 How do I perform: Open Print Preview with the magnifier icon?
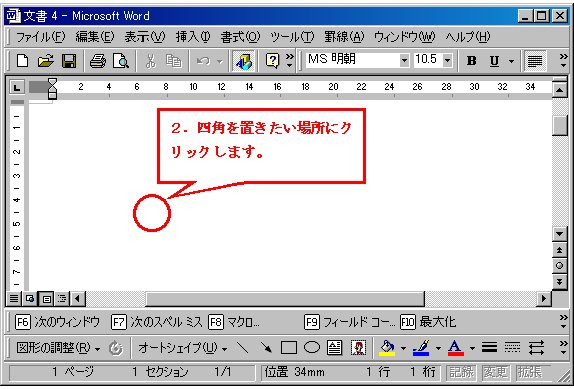coord(120,61)
